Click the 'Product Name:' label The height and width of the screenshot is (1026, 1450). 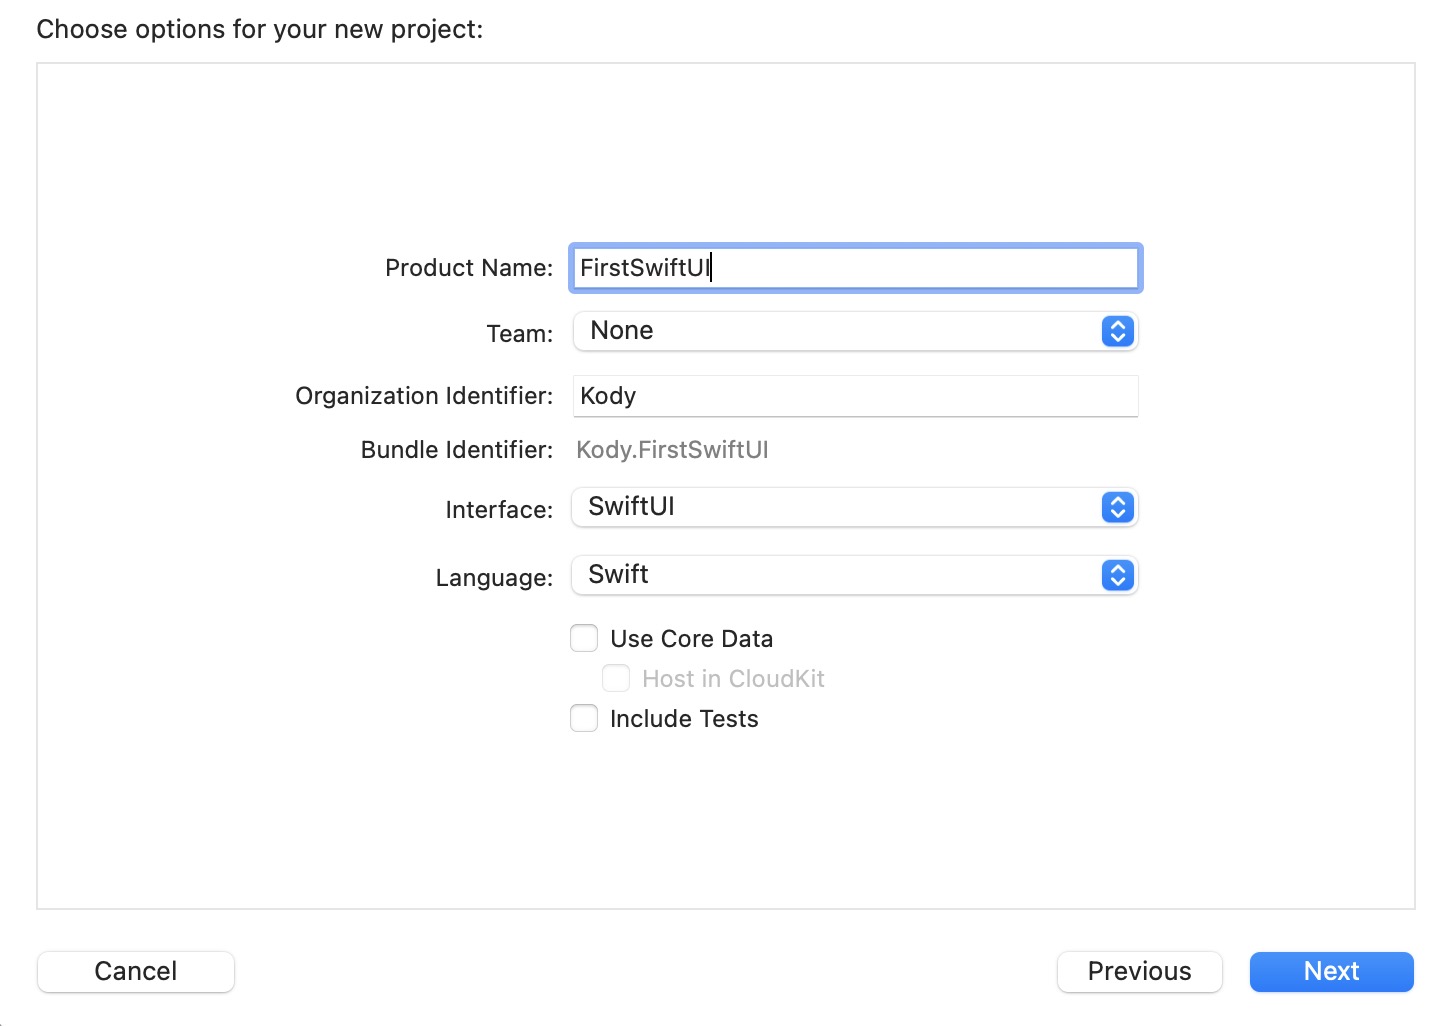pos(468,268)
